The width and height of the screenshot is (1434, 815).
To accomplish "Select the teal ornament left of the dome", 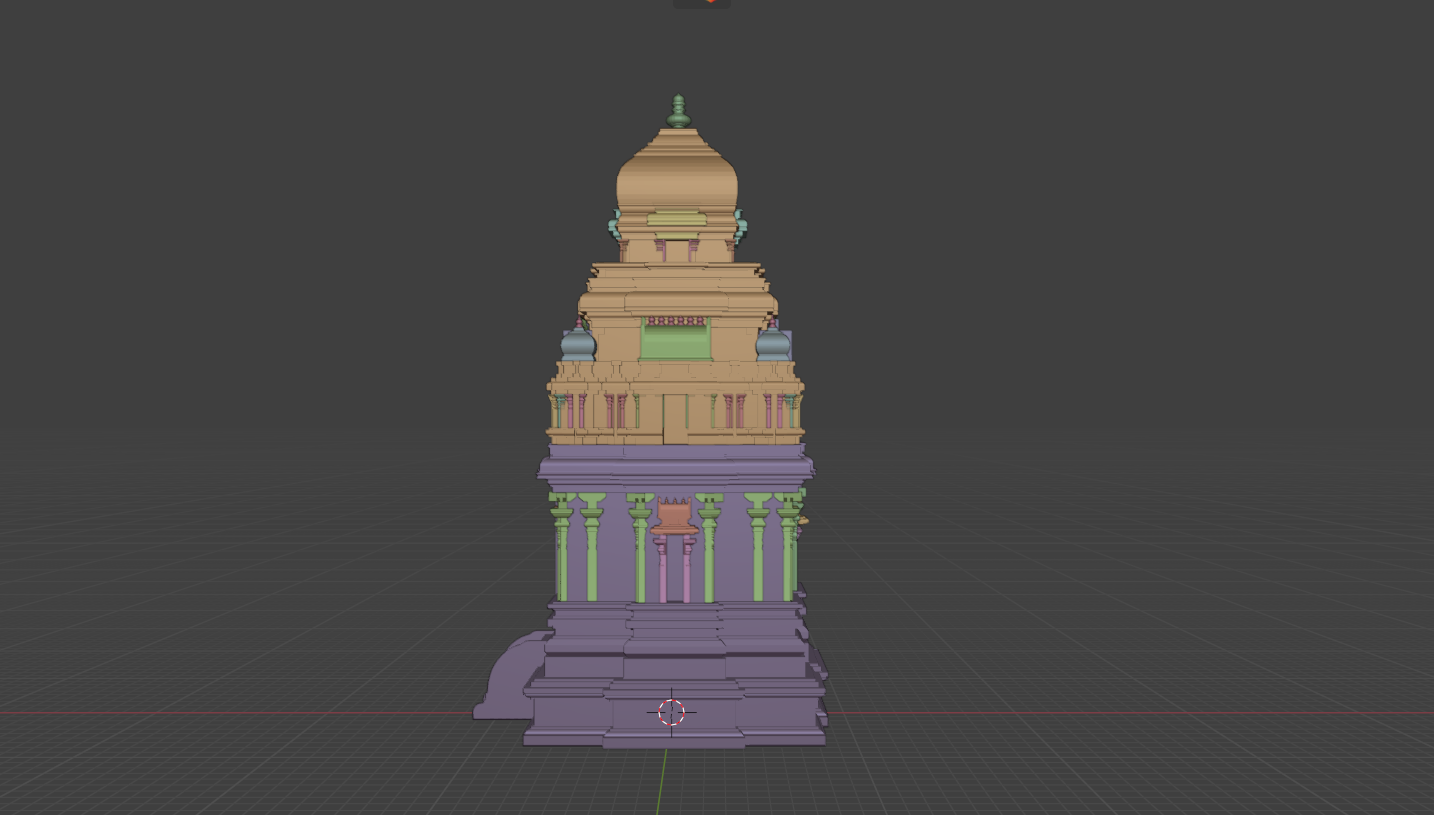I will [x=615, y=227].
